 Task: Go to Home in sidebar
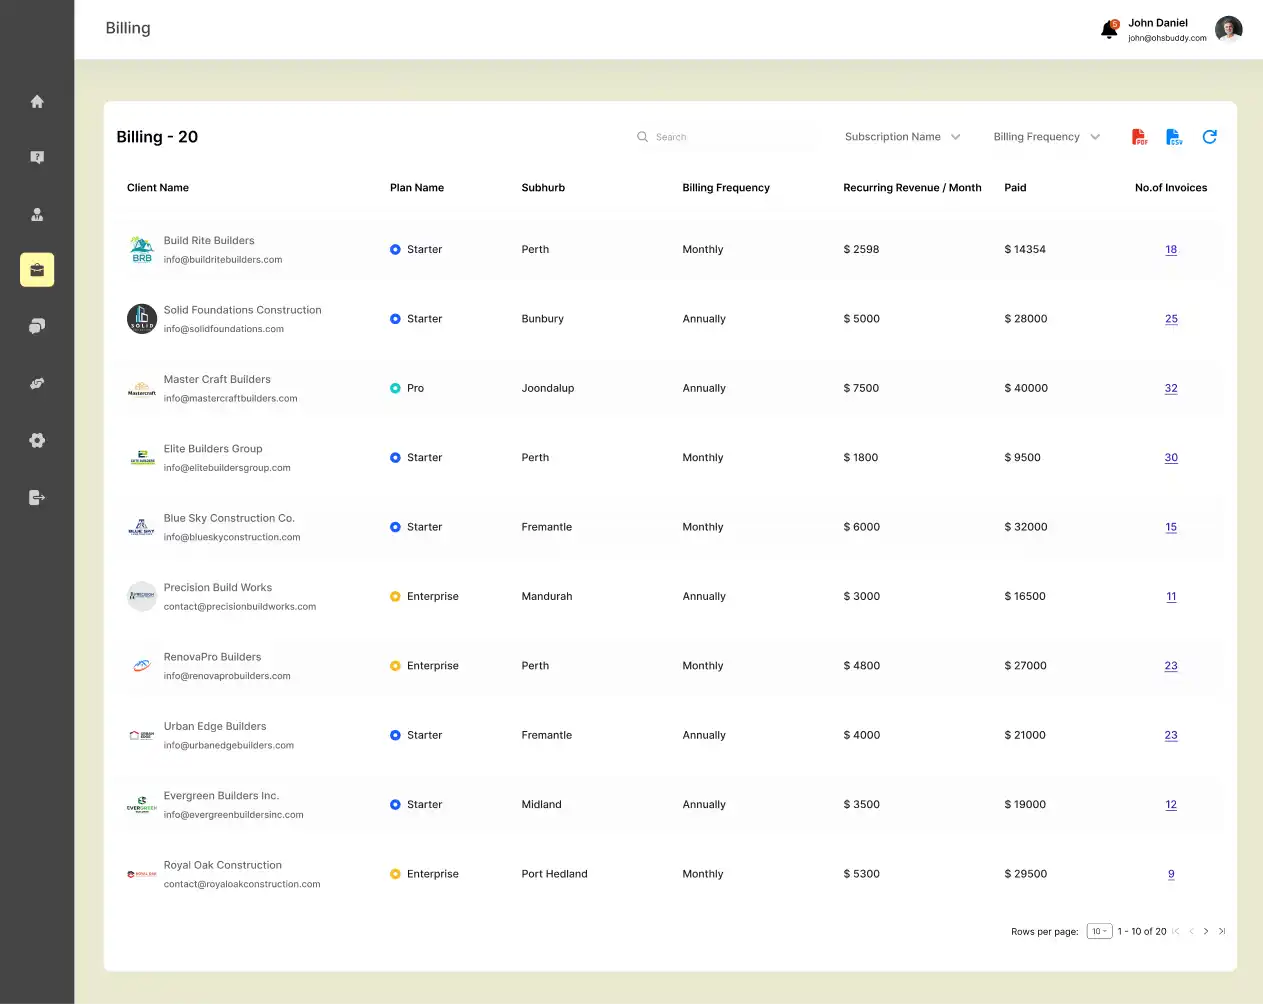(x=37, y=102)
